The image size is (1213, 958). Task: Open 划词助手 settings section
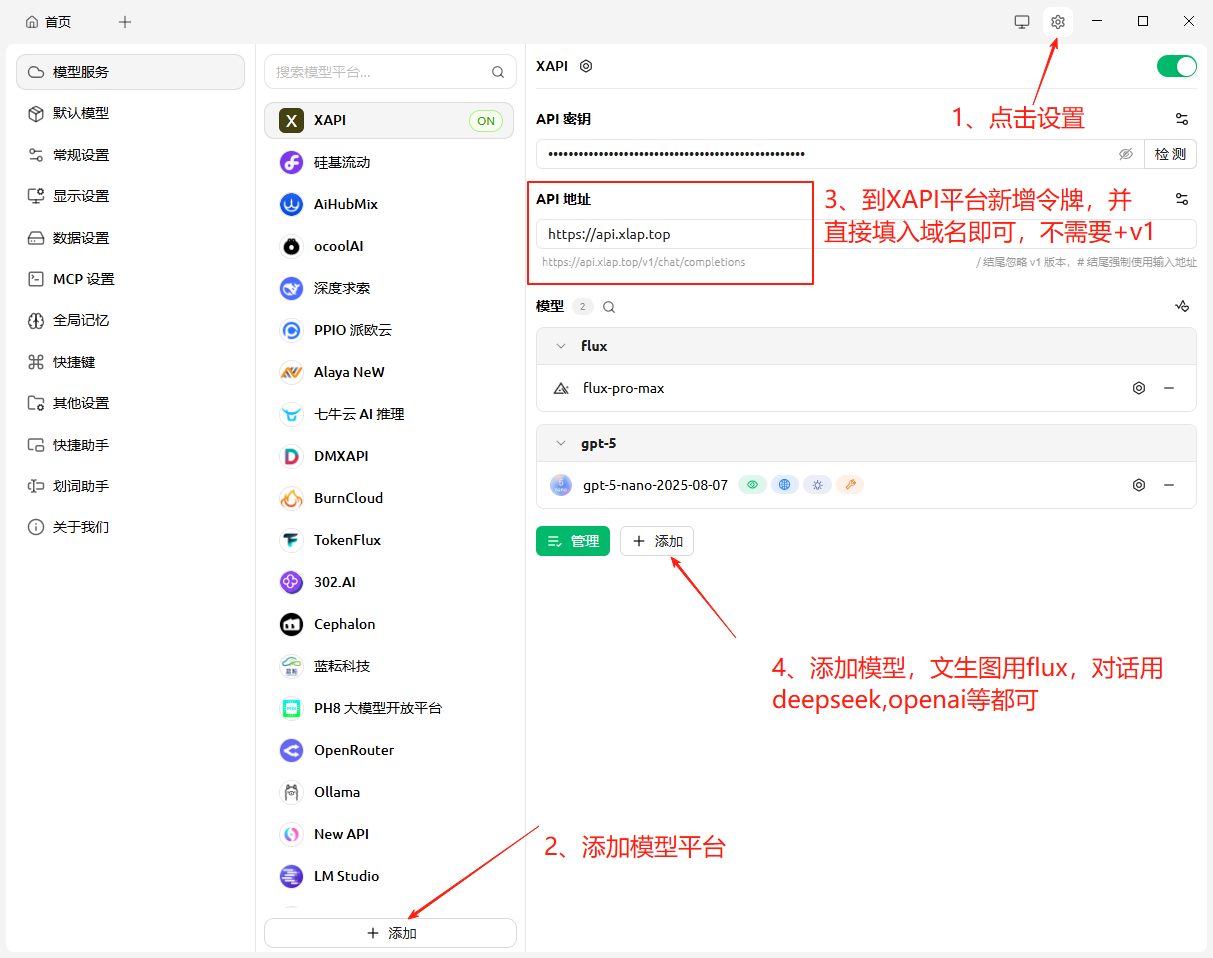coord(130,486)
